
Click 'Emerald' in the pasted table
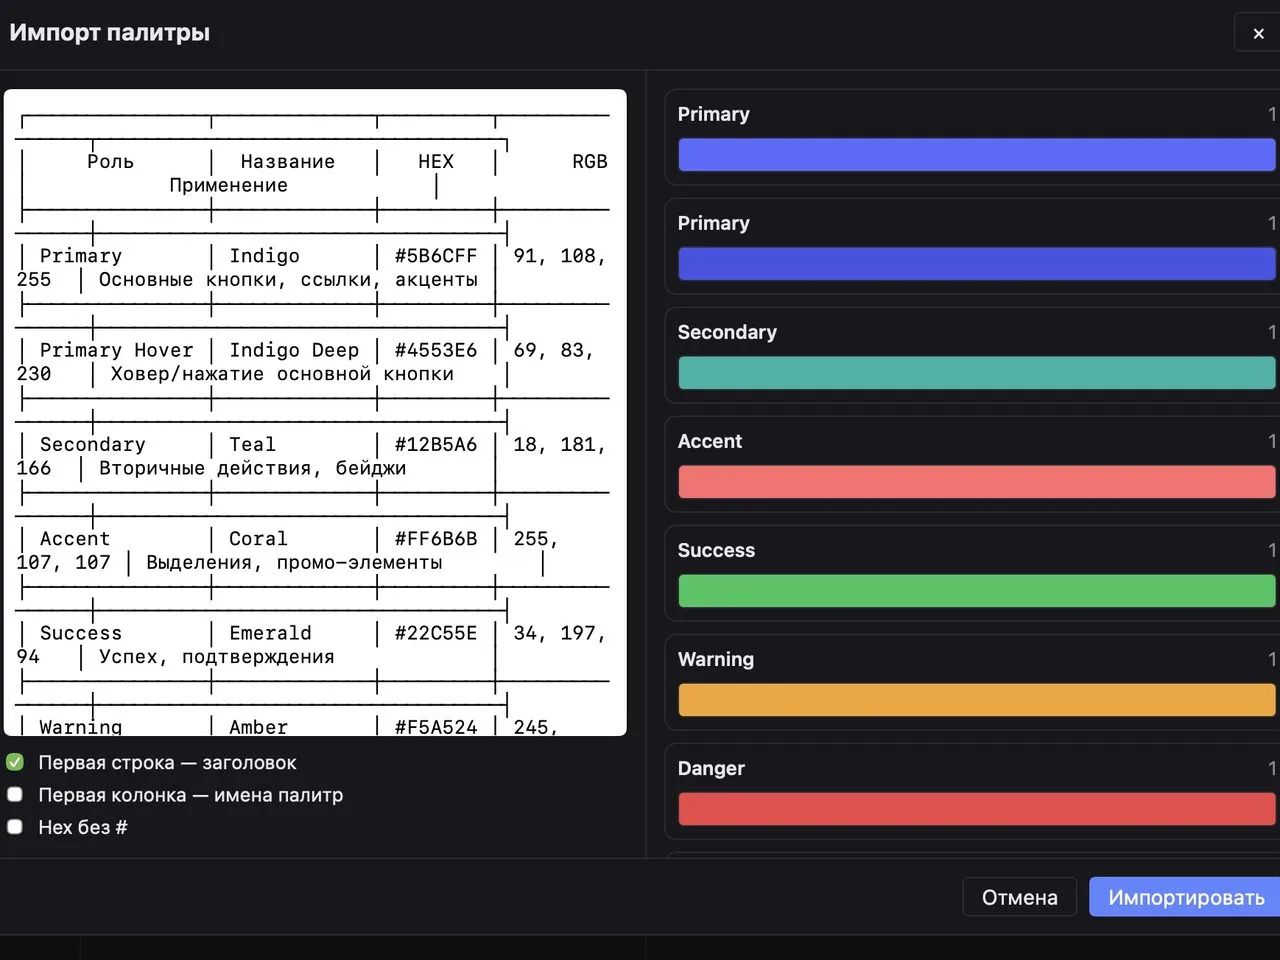tap(270, 633)
